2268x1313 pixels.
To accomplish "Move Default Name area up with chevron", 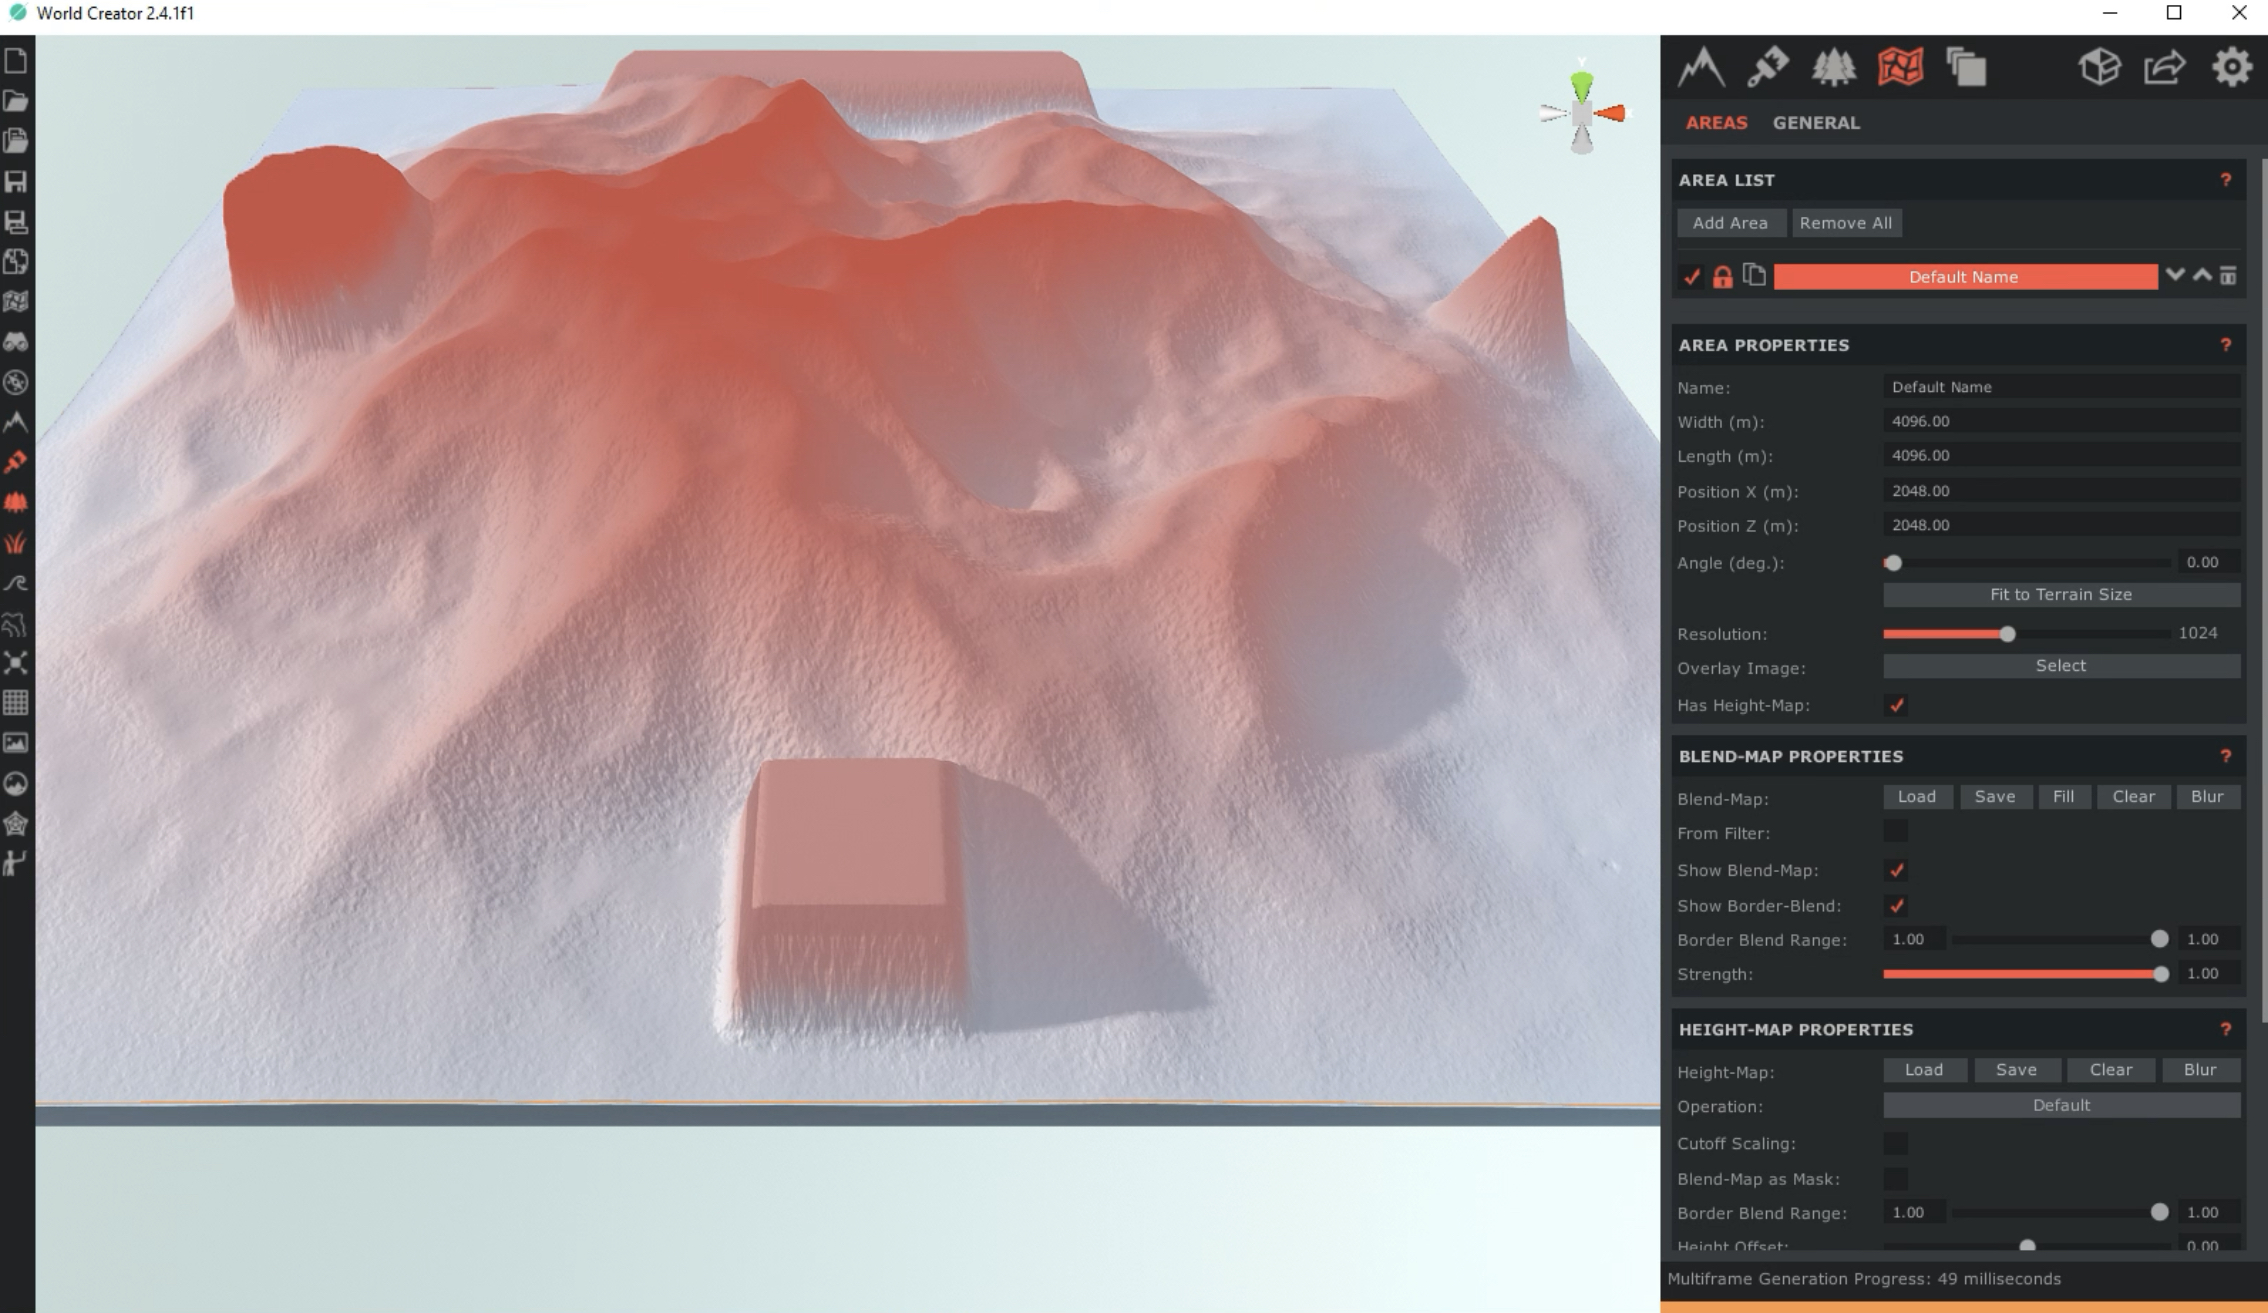I will tap(2202, 275).
